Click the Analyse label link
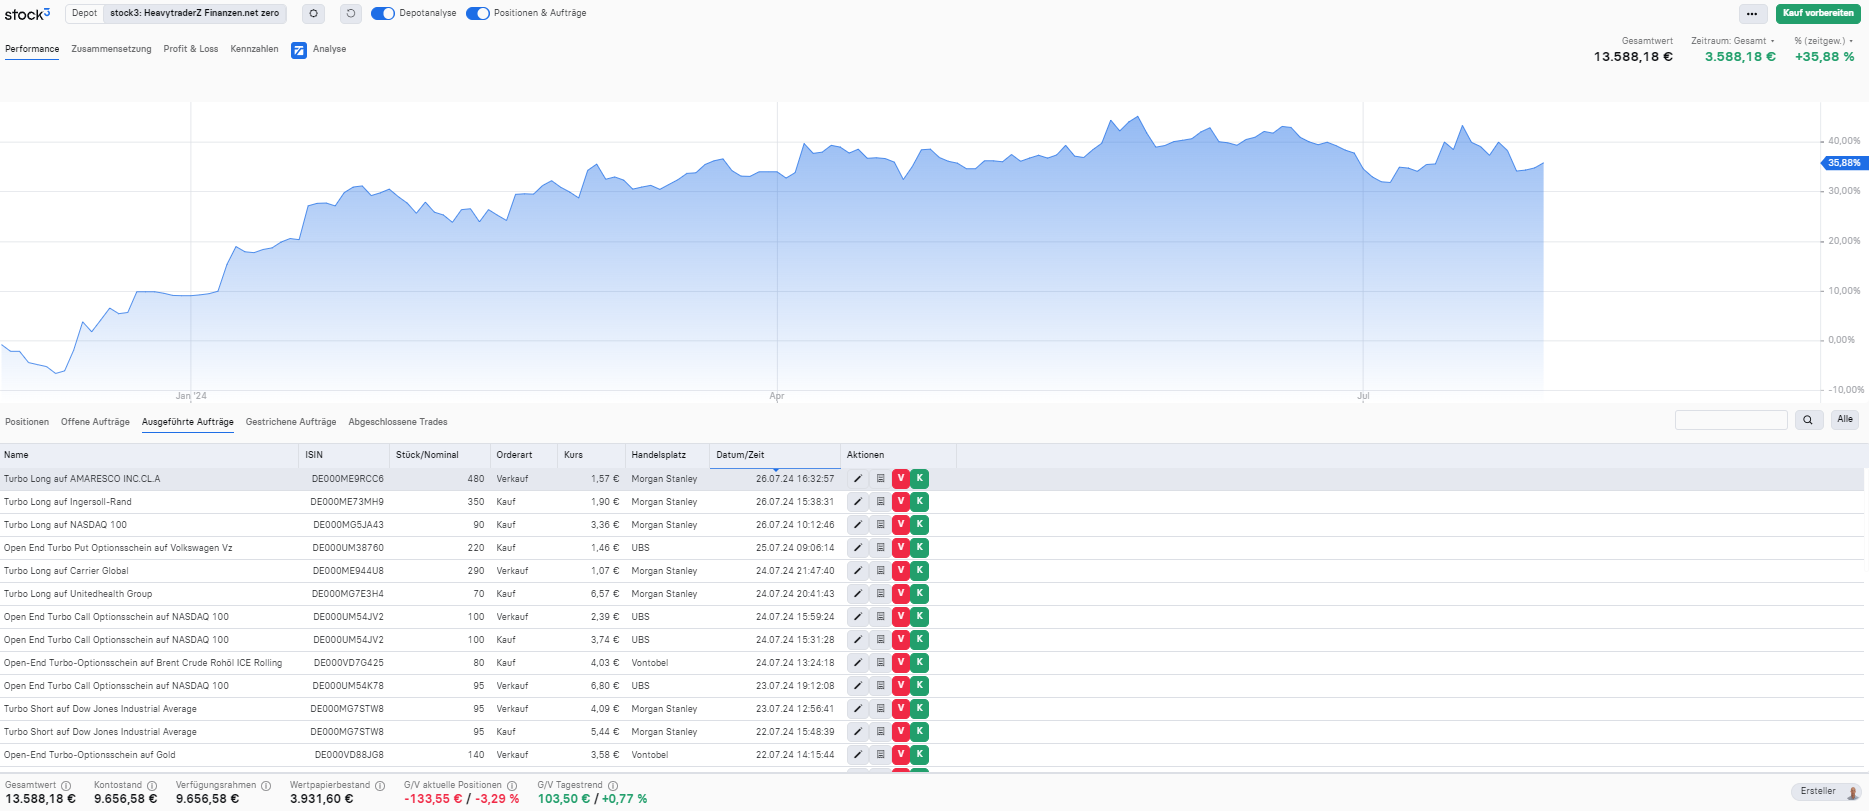 [x=329, y=49]
